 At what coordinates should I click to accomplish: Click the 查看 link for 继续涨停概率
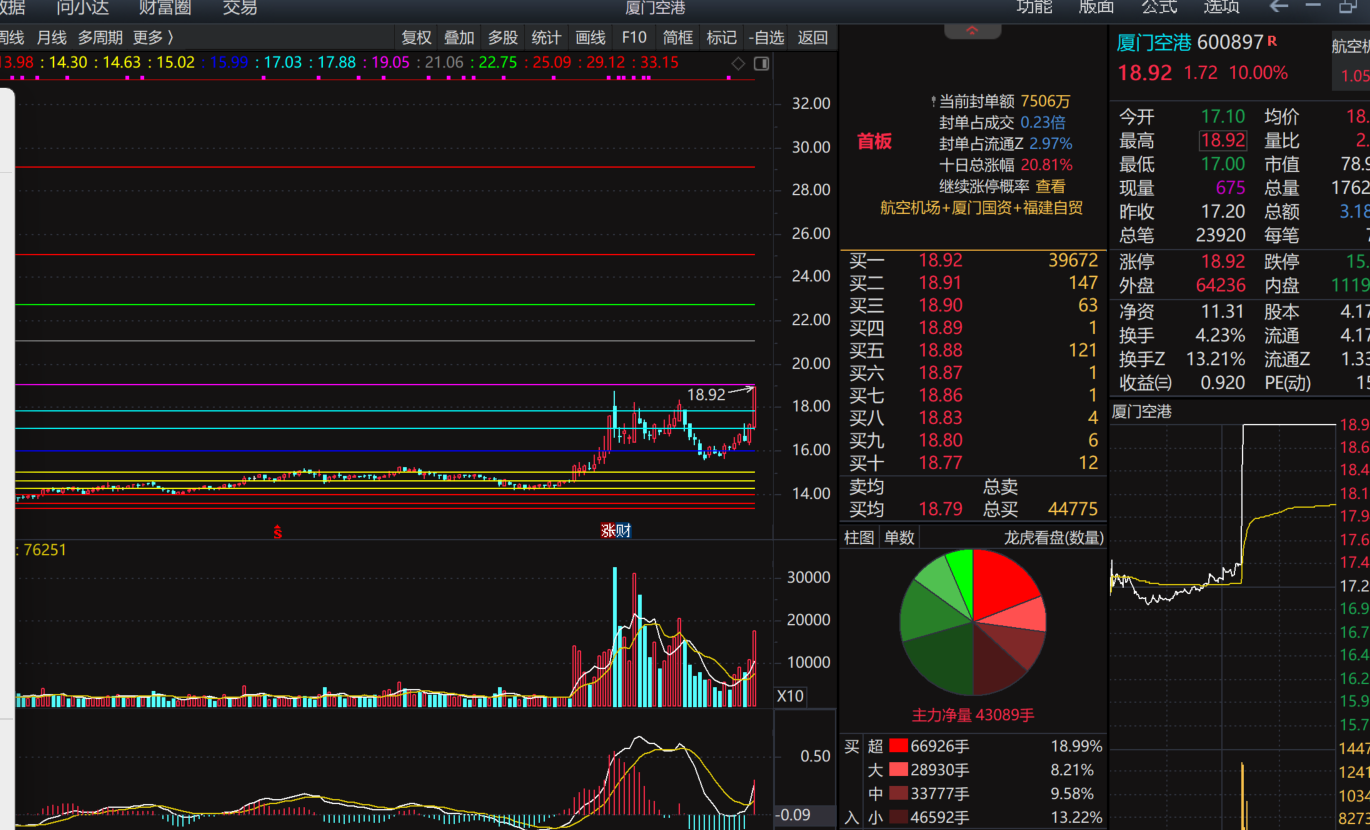(1050, 186)
